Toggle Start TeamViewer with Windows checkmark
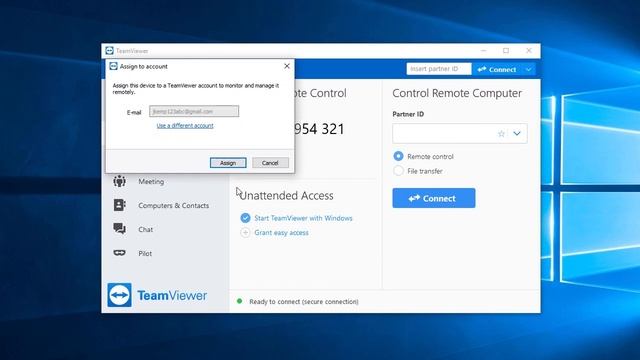The image size is (640, 360). coord(245,218)
